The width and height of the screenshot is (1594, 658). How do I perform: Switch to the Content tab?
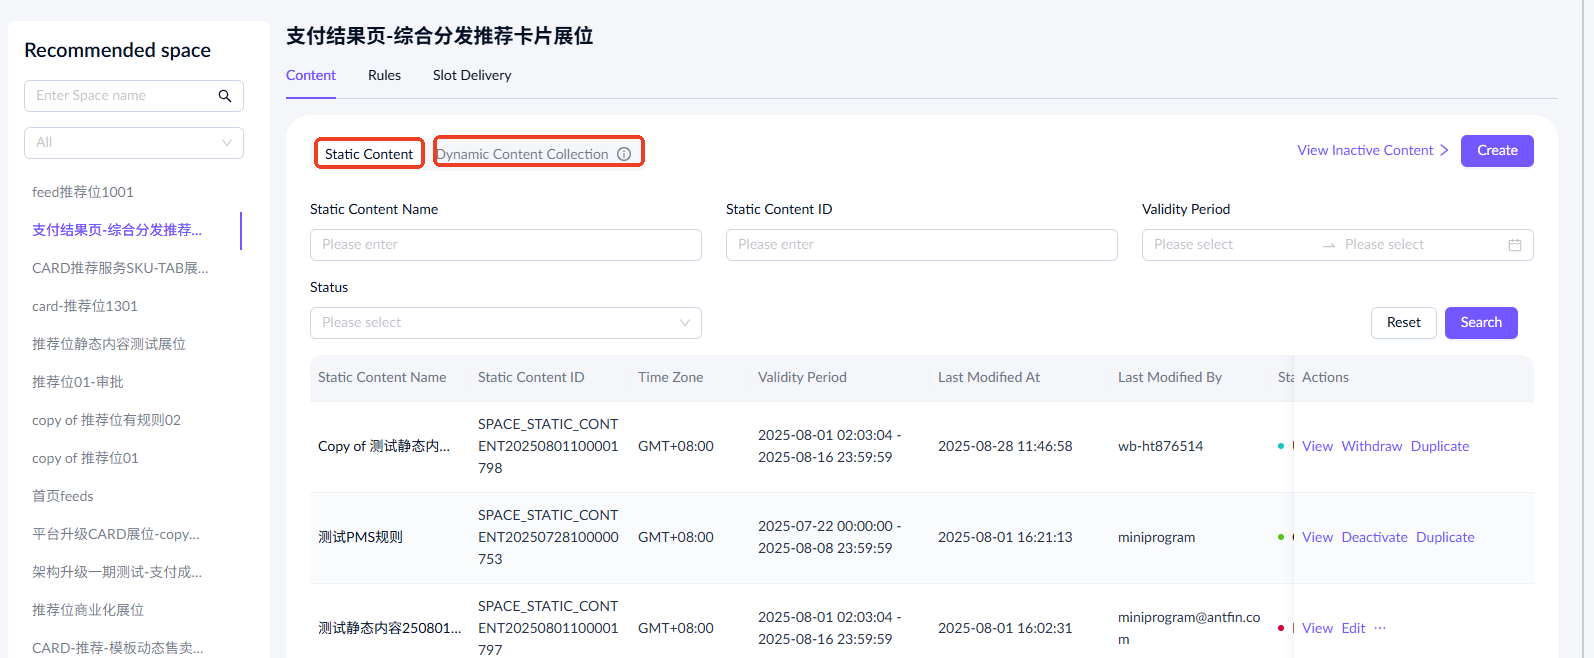[311, 75]
